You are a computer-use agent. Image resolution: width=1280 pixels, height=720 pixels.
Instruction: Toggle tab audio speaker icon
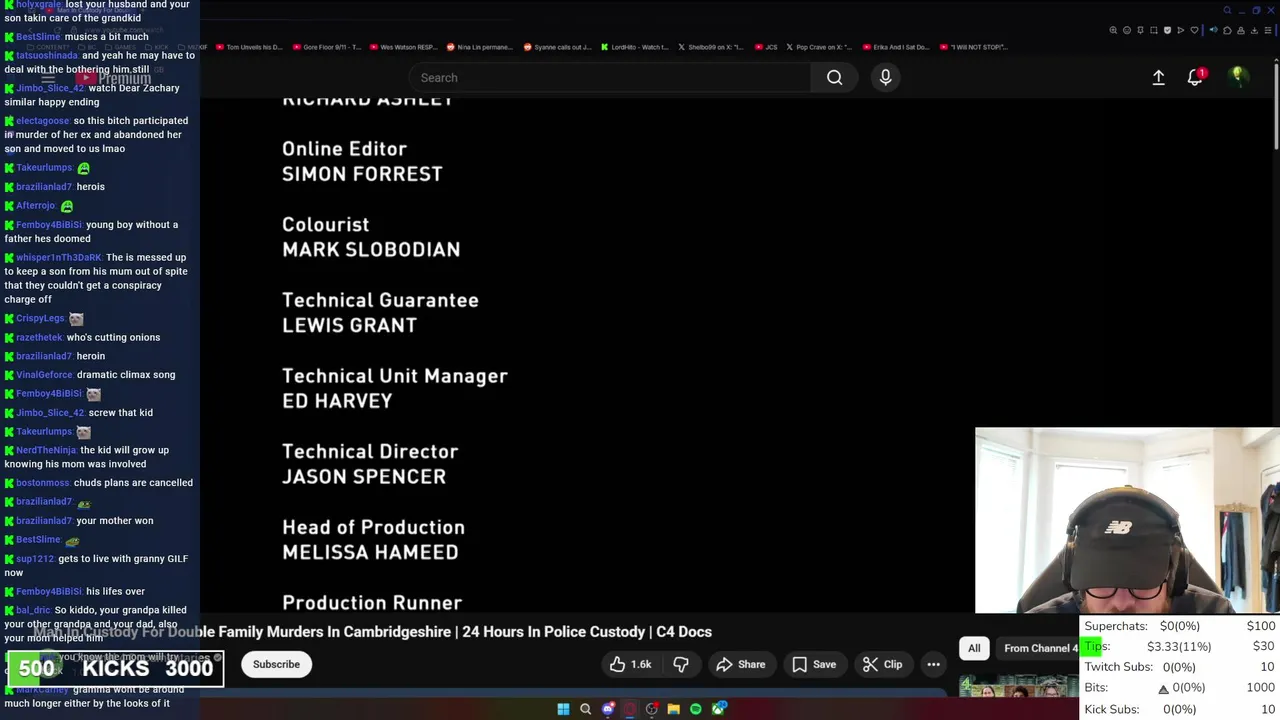[x=1213, y=30]
